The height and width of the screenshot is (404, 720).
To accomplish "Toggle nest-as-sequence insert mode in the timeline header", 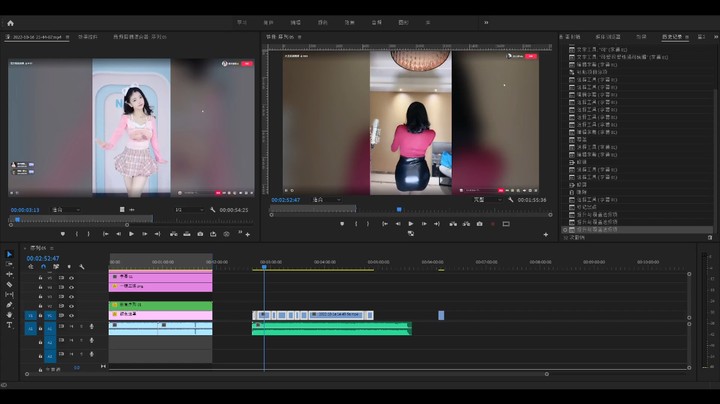I will [31, 267].
